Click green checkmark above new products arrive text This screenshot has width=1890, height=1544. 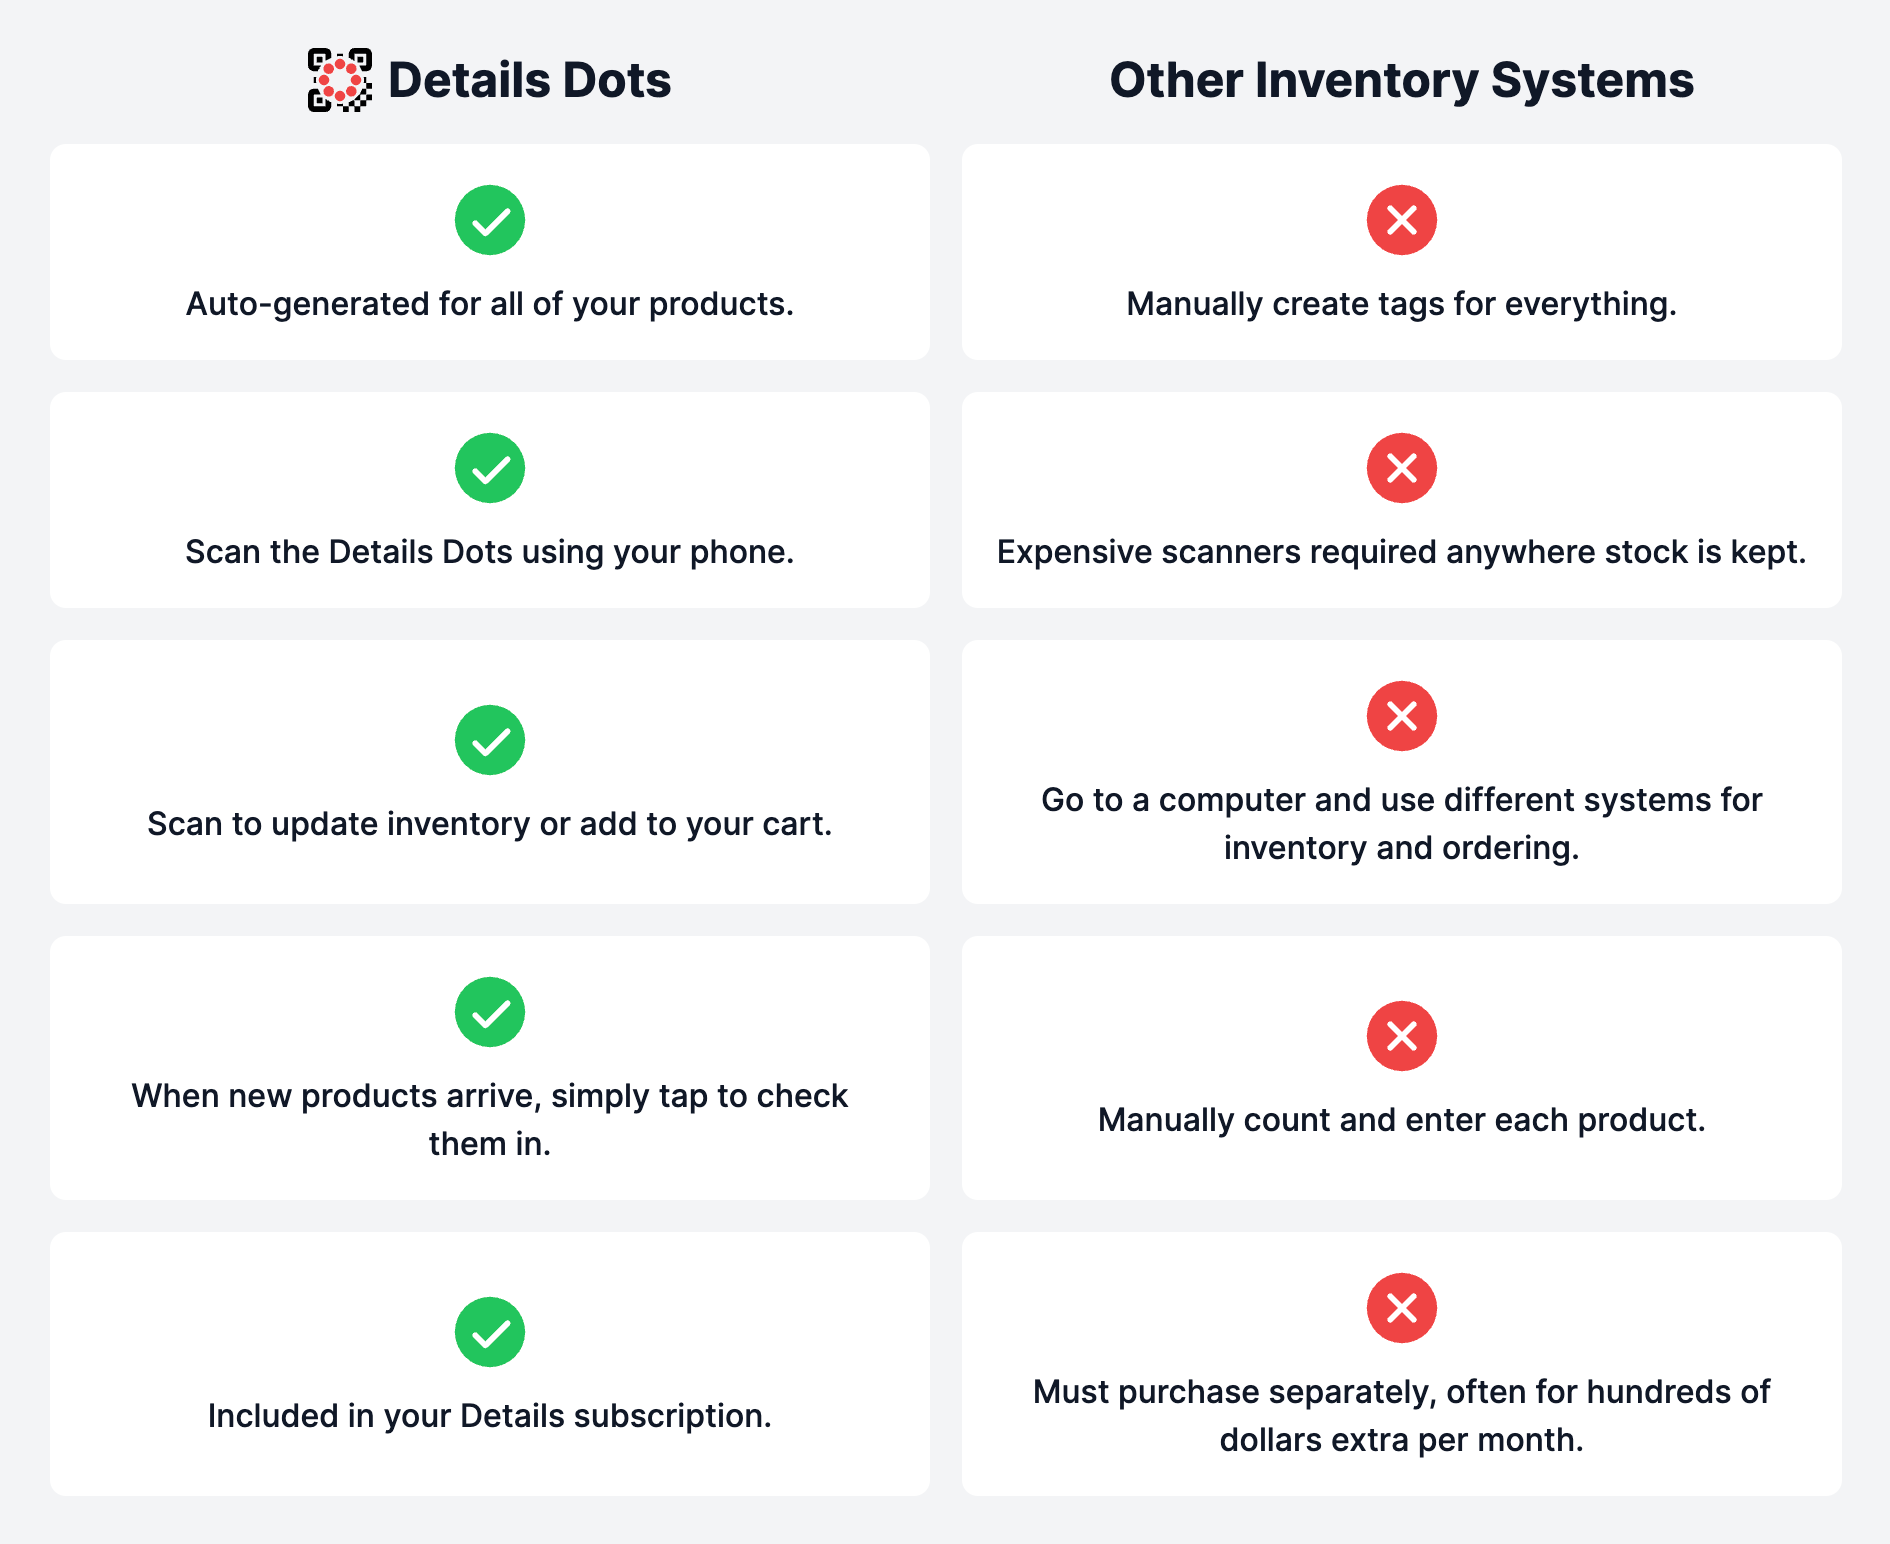(x=490, y=1012)
